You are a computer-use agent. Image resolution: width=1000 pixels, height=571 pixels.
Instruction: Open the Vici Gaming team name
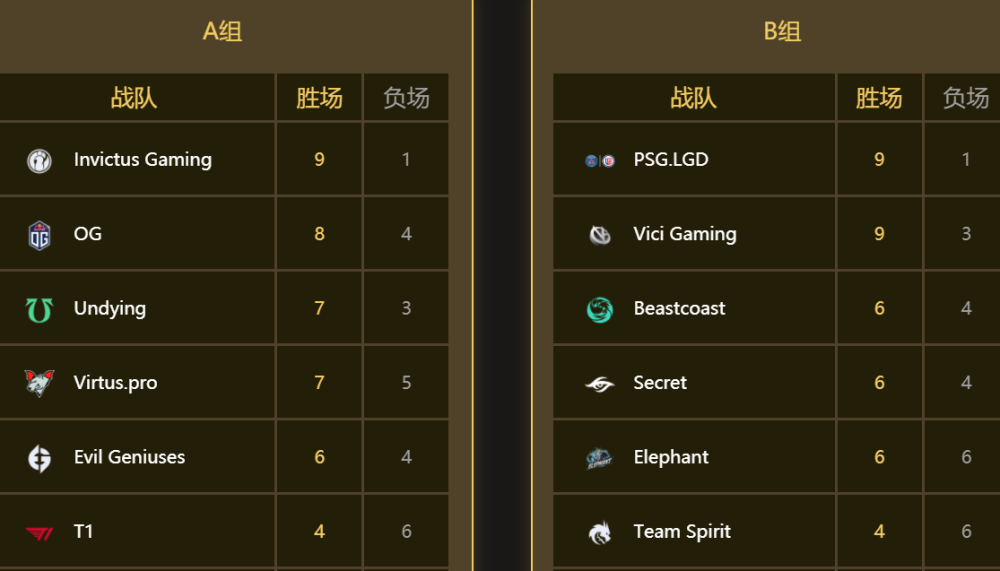click(x=685, y=234)
